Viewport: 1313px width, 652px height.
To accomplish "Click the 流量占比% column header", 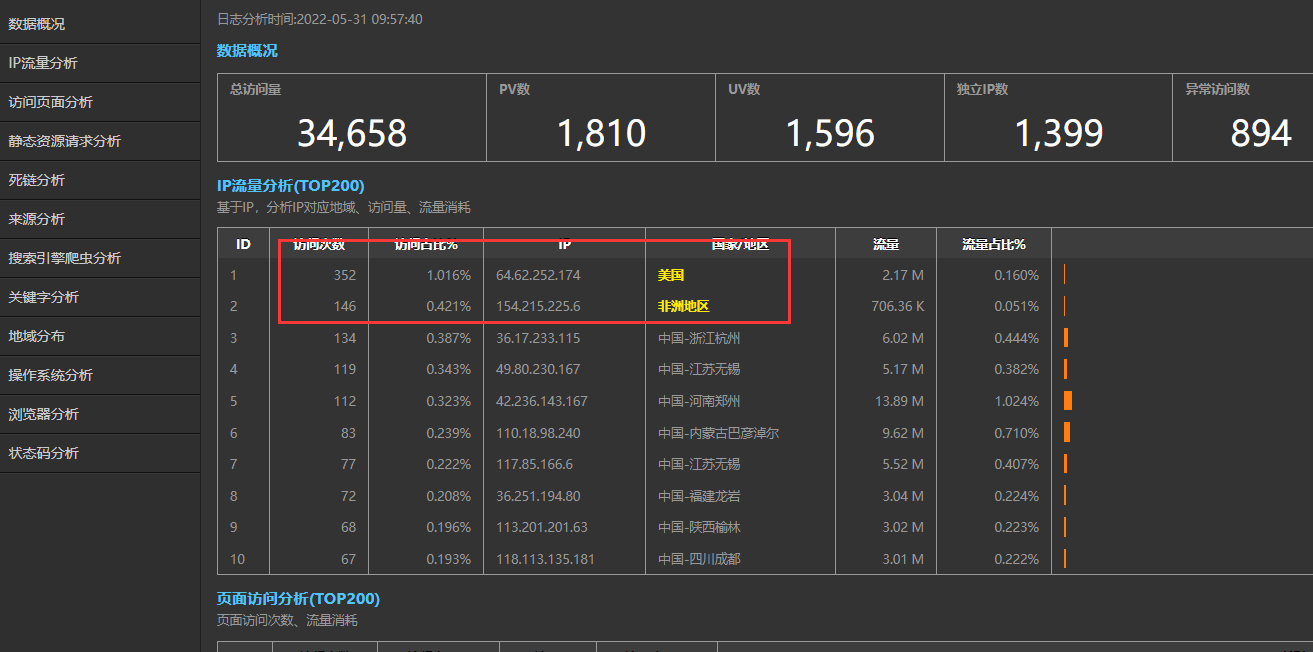I will [993, 243].
